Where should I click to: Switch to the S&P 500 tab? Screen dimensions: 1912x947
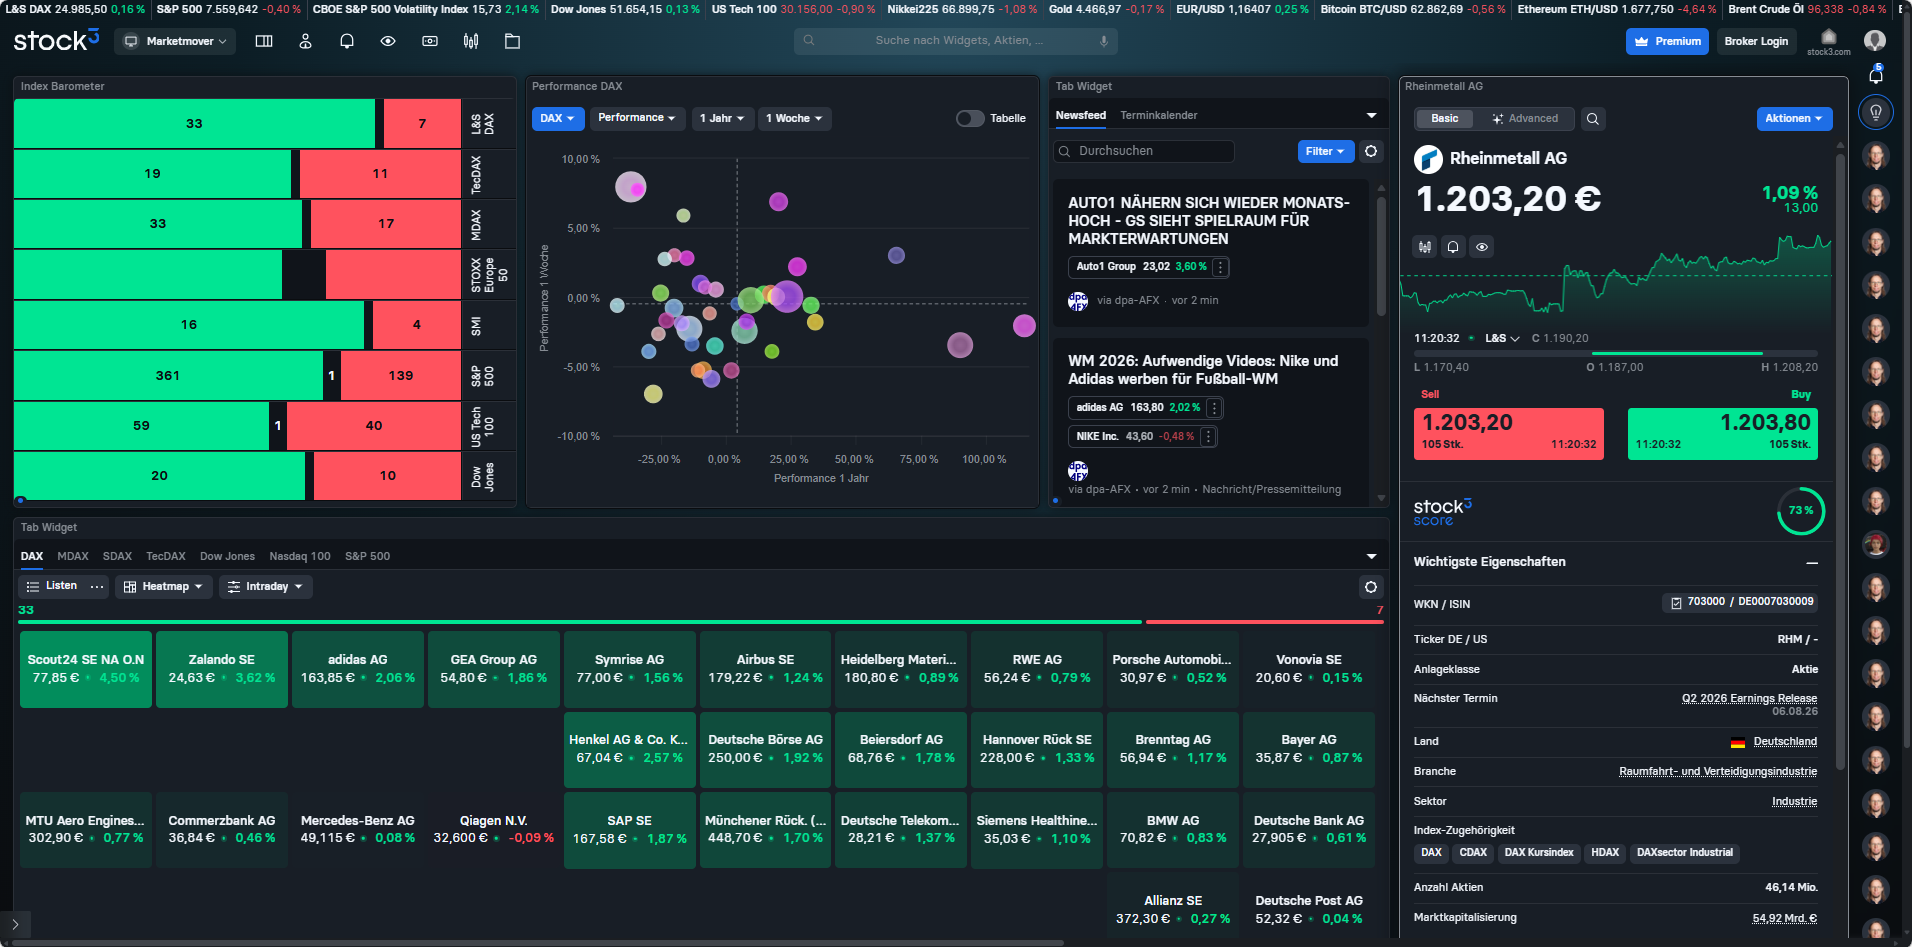coord(368,556)
